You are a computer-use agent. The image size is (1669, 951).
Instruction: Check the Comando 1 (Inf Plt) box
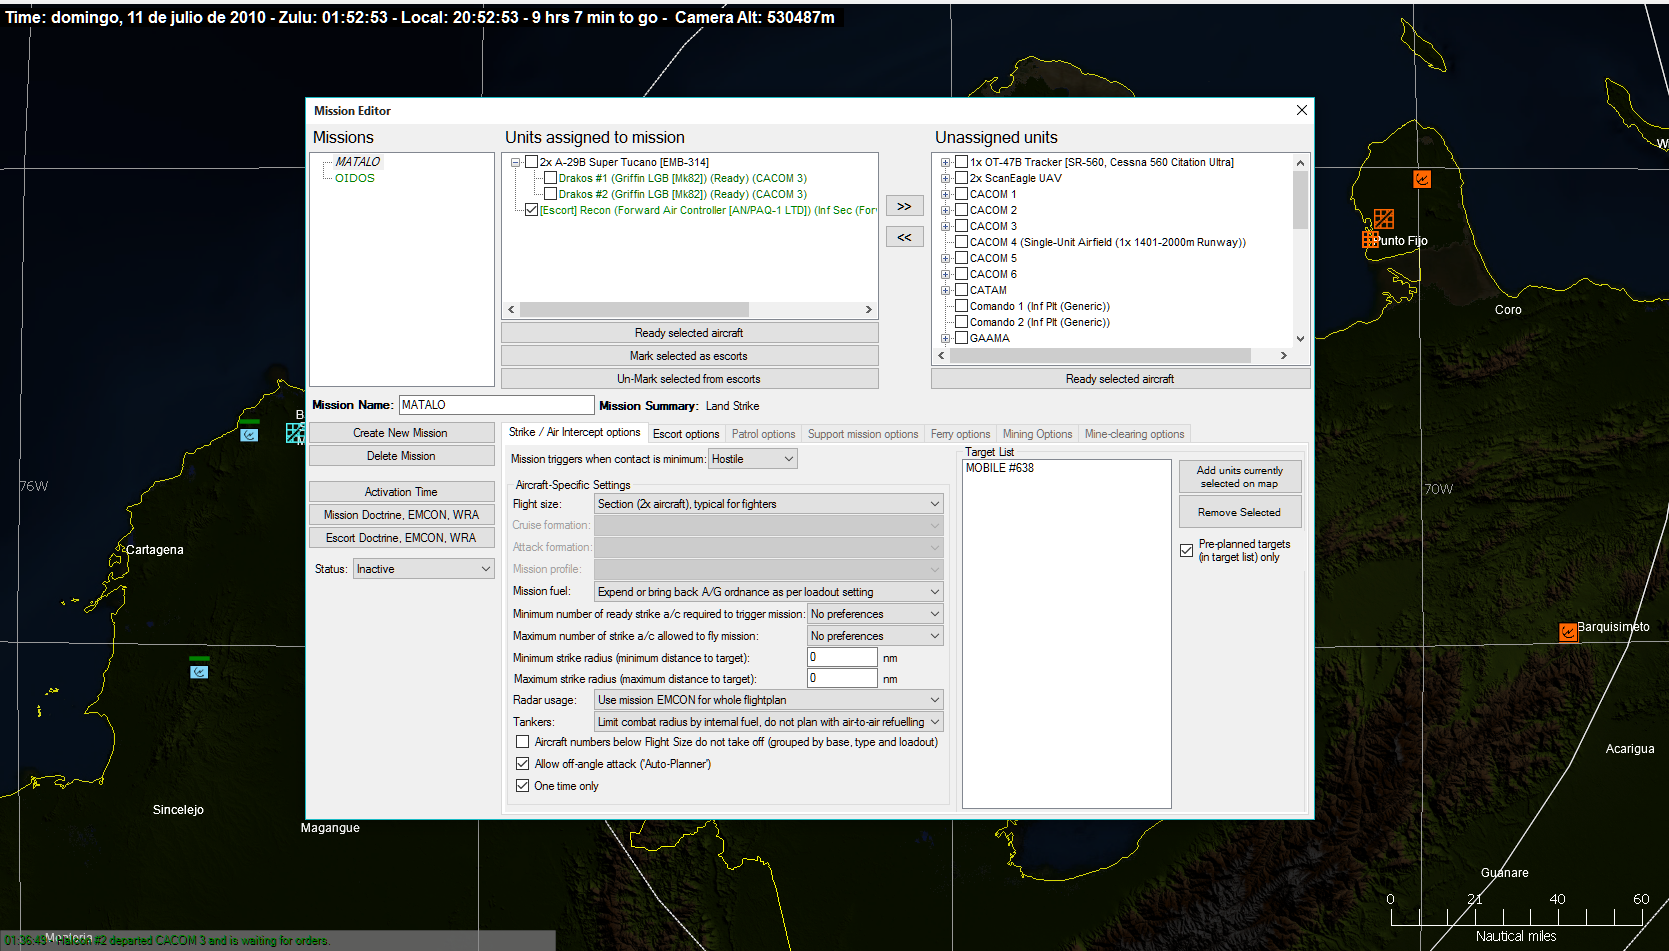(961, 306)
